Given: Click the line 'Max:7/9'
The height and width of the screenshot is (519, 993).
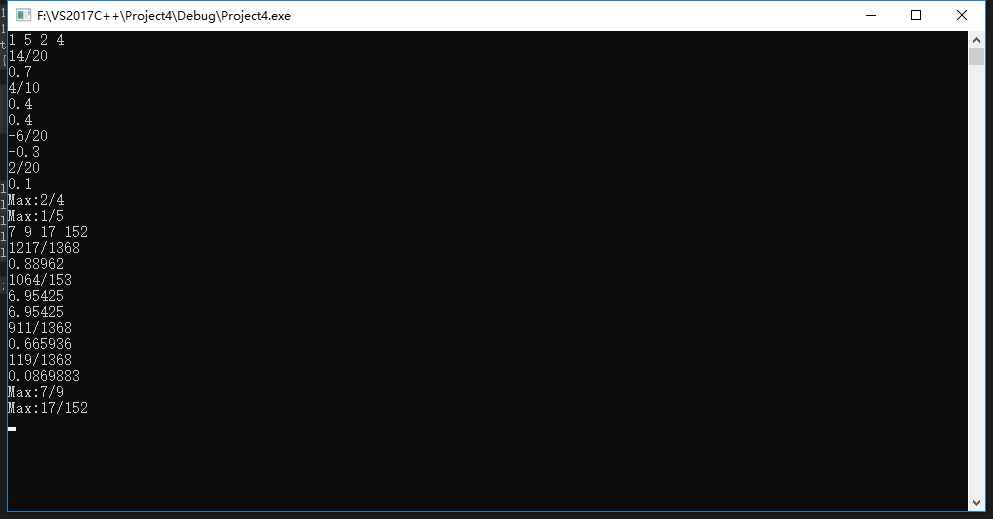Looking at the screenshot, I should click(36, 392).
